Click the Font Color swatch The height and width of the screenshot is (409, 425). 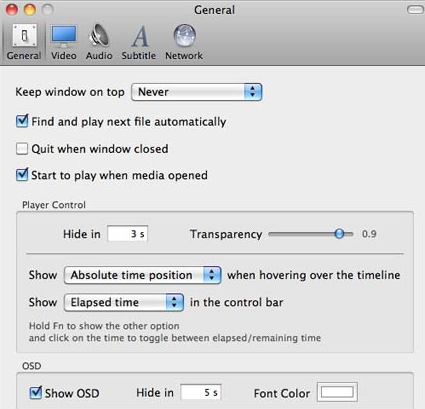(x=337, y=392)
